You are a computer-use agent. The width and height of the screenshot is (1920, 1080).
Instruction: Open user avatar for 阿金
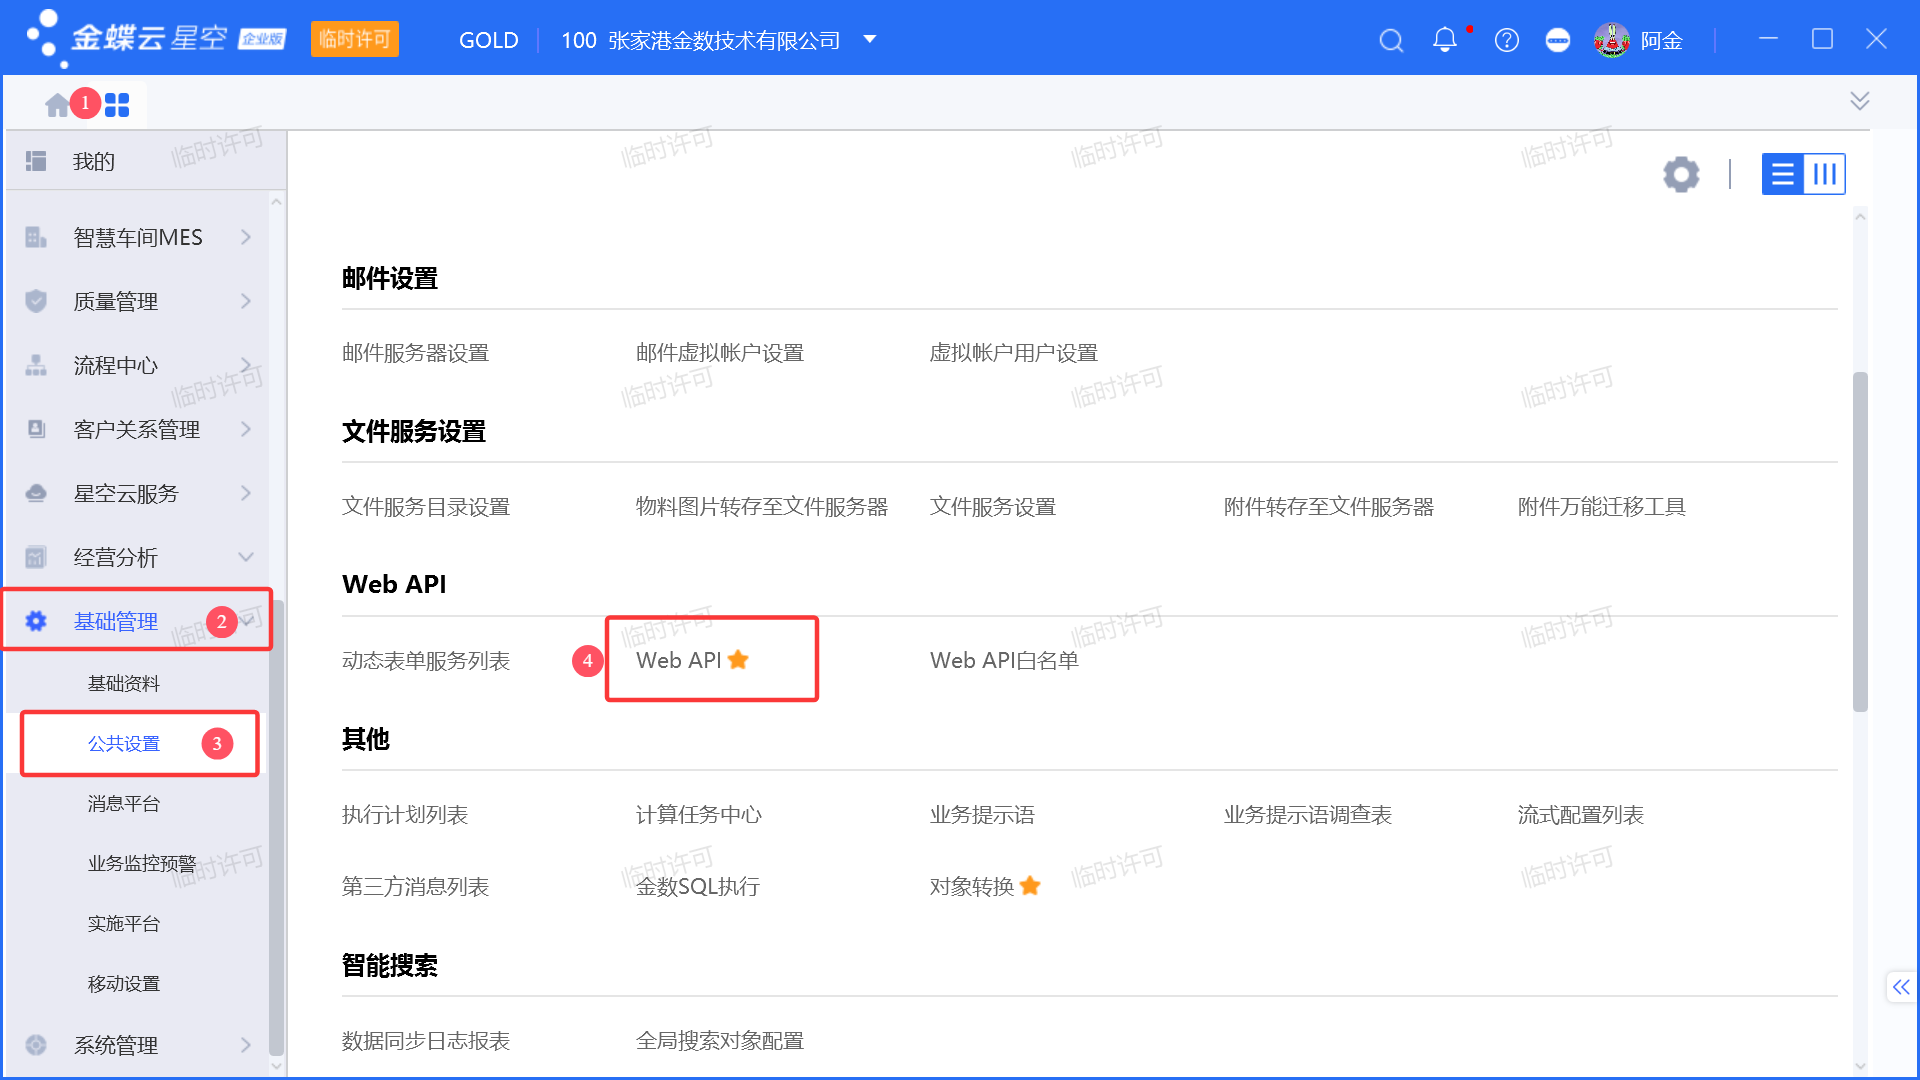1611,40
